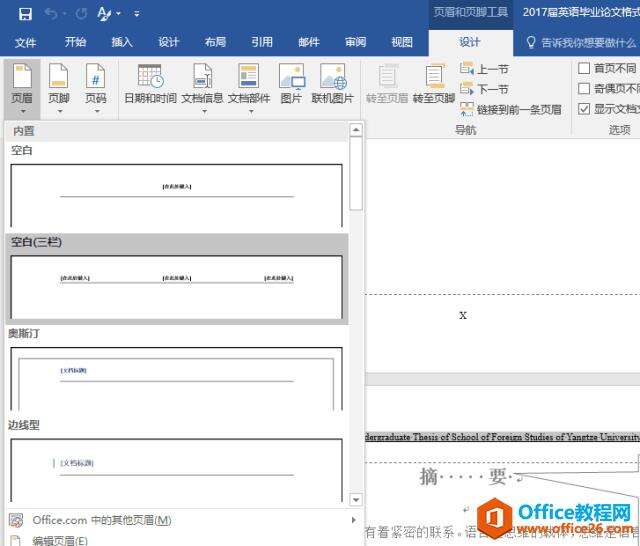Open Document Info (文档信息) icon
The image size is (640, 546).
(202, 76)
